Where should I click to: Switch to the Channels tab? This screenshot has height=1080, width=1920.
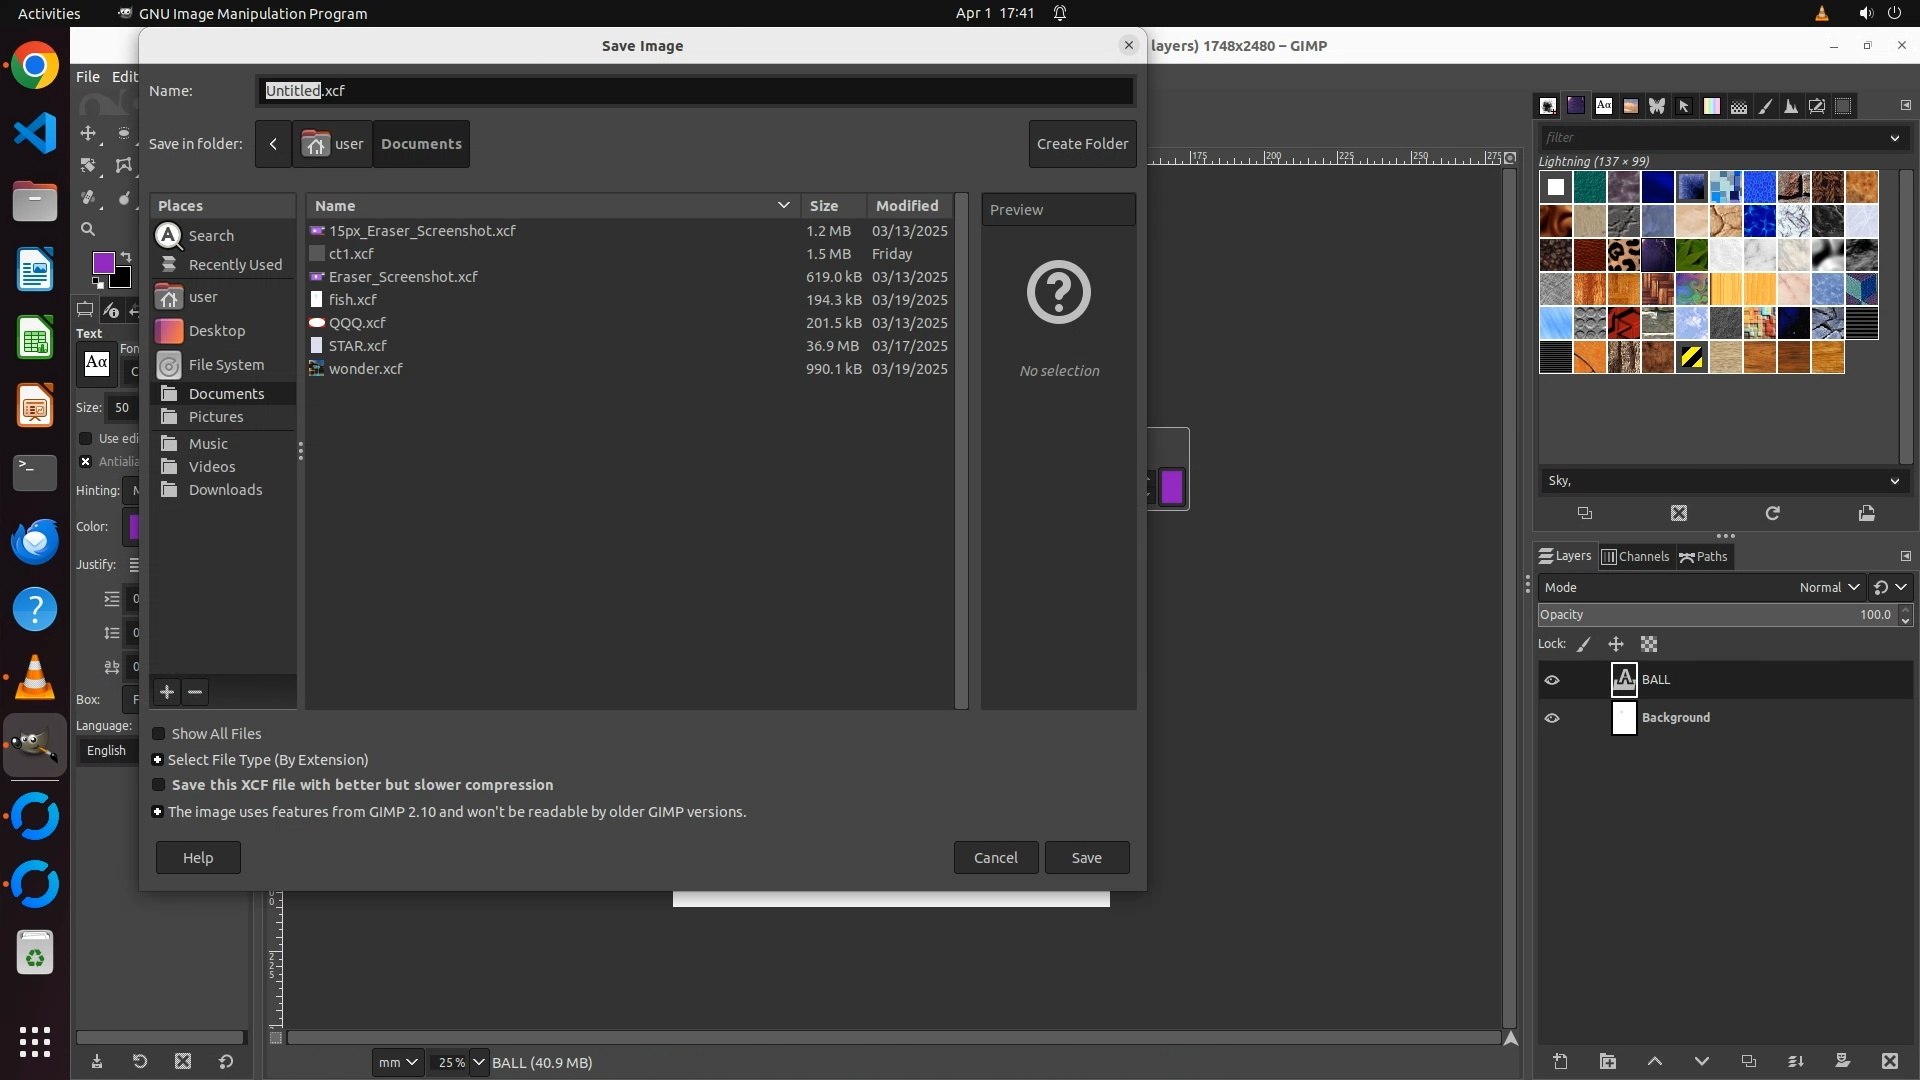click(1635, 557)
